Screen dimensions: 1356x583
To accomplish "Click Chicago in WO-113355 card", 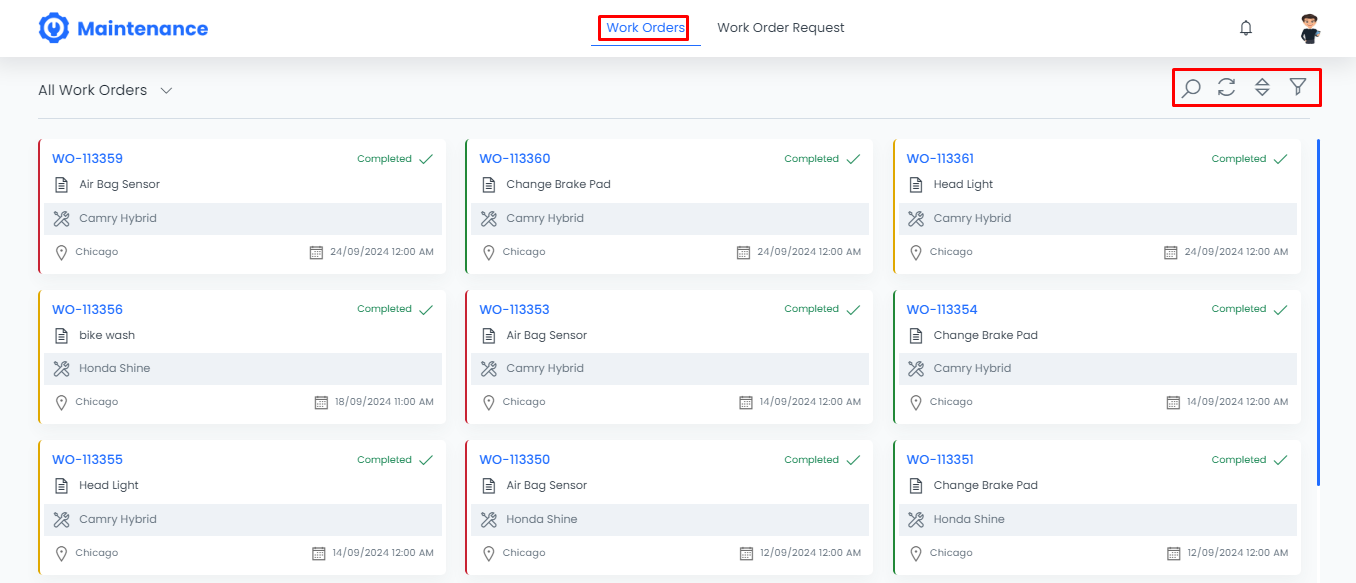I will [x=96, y=553].
